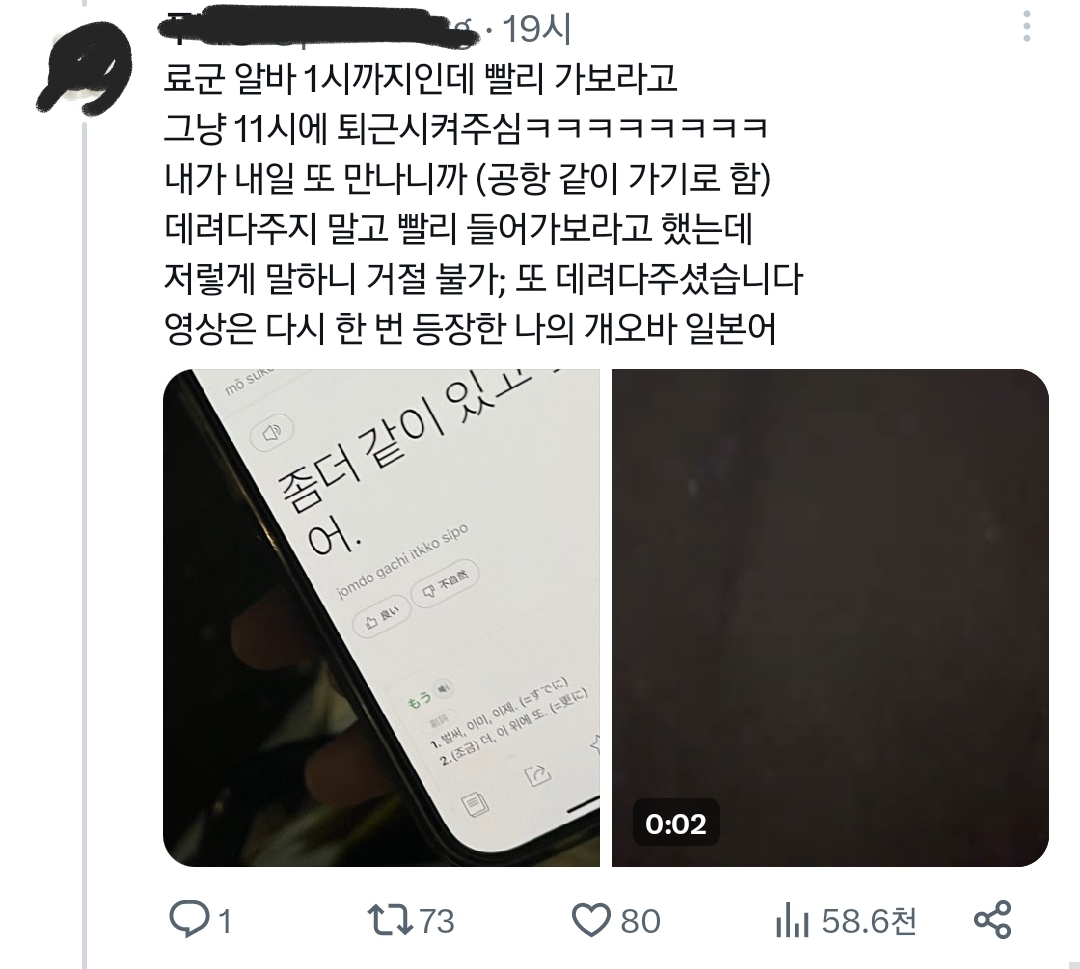Click the reply count 1
The width and height of the screenshot is (1080, 969).
coord(225,921)
